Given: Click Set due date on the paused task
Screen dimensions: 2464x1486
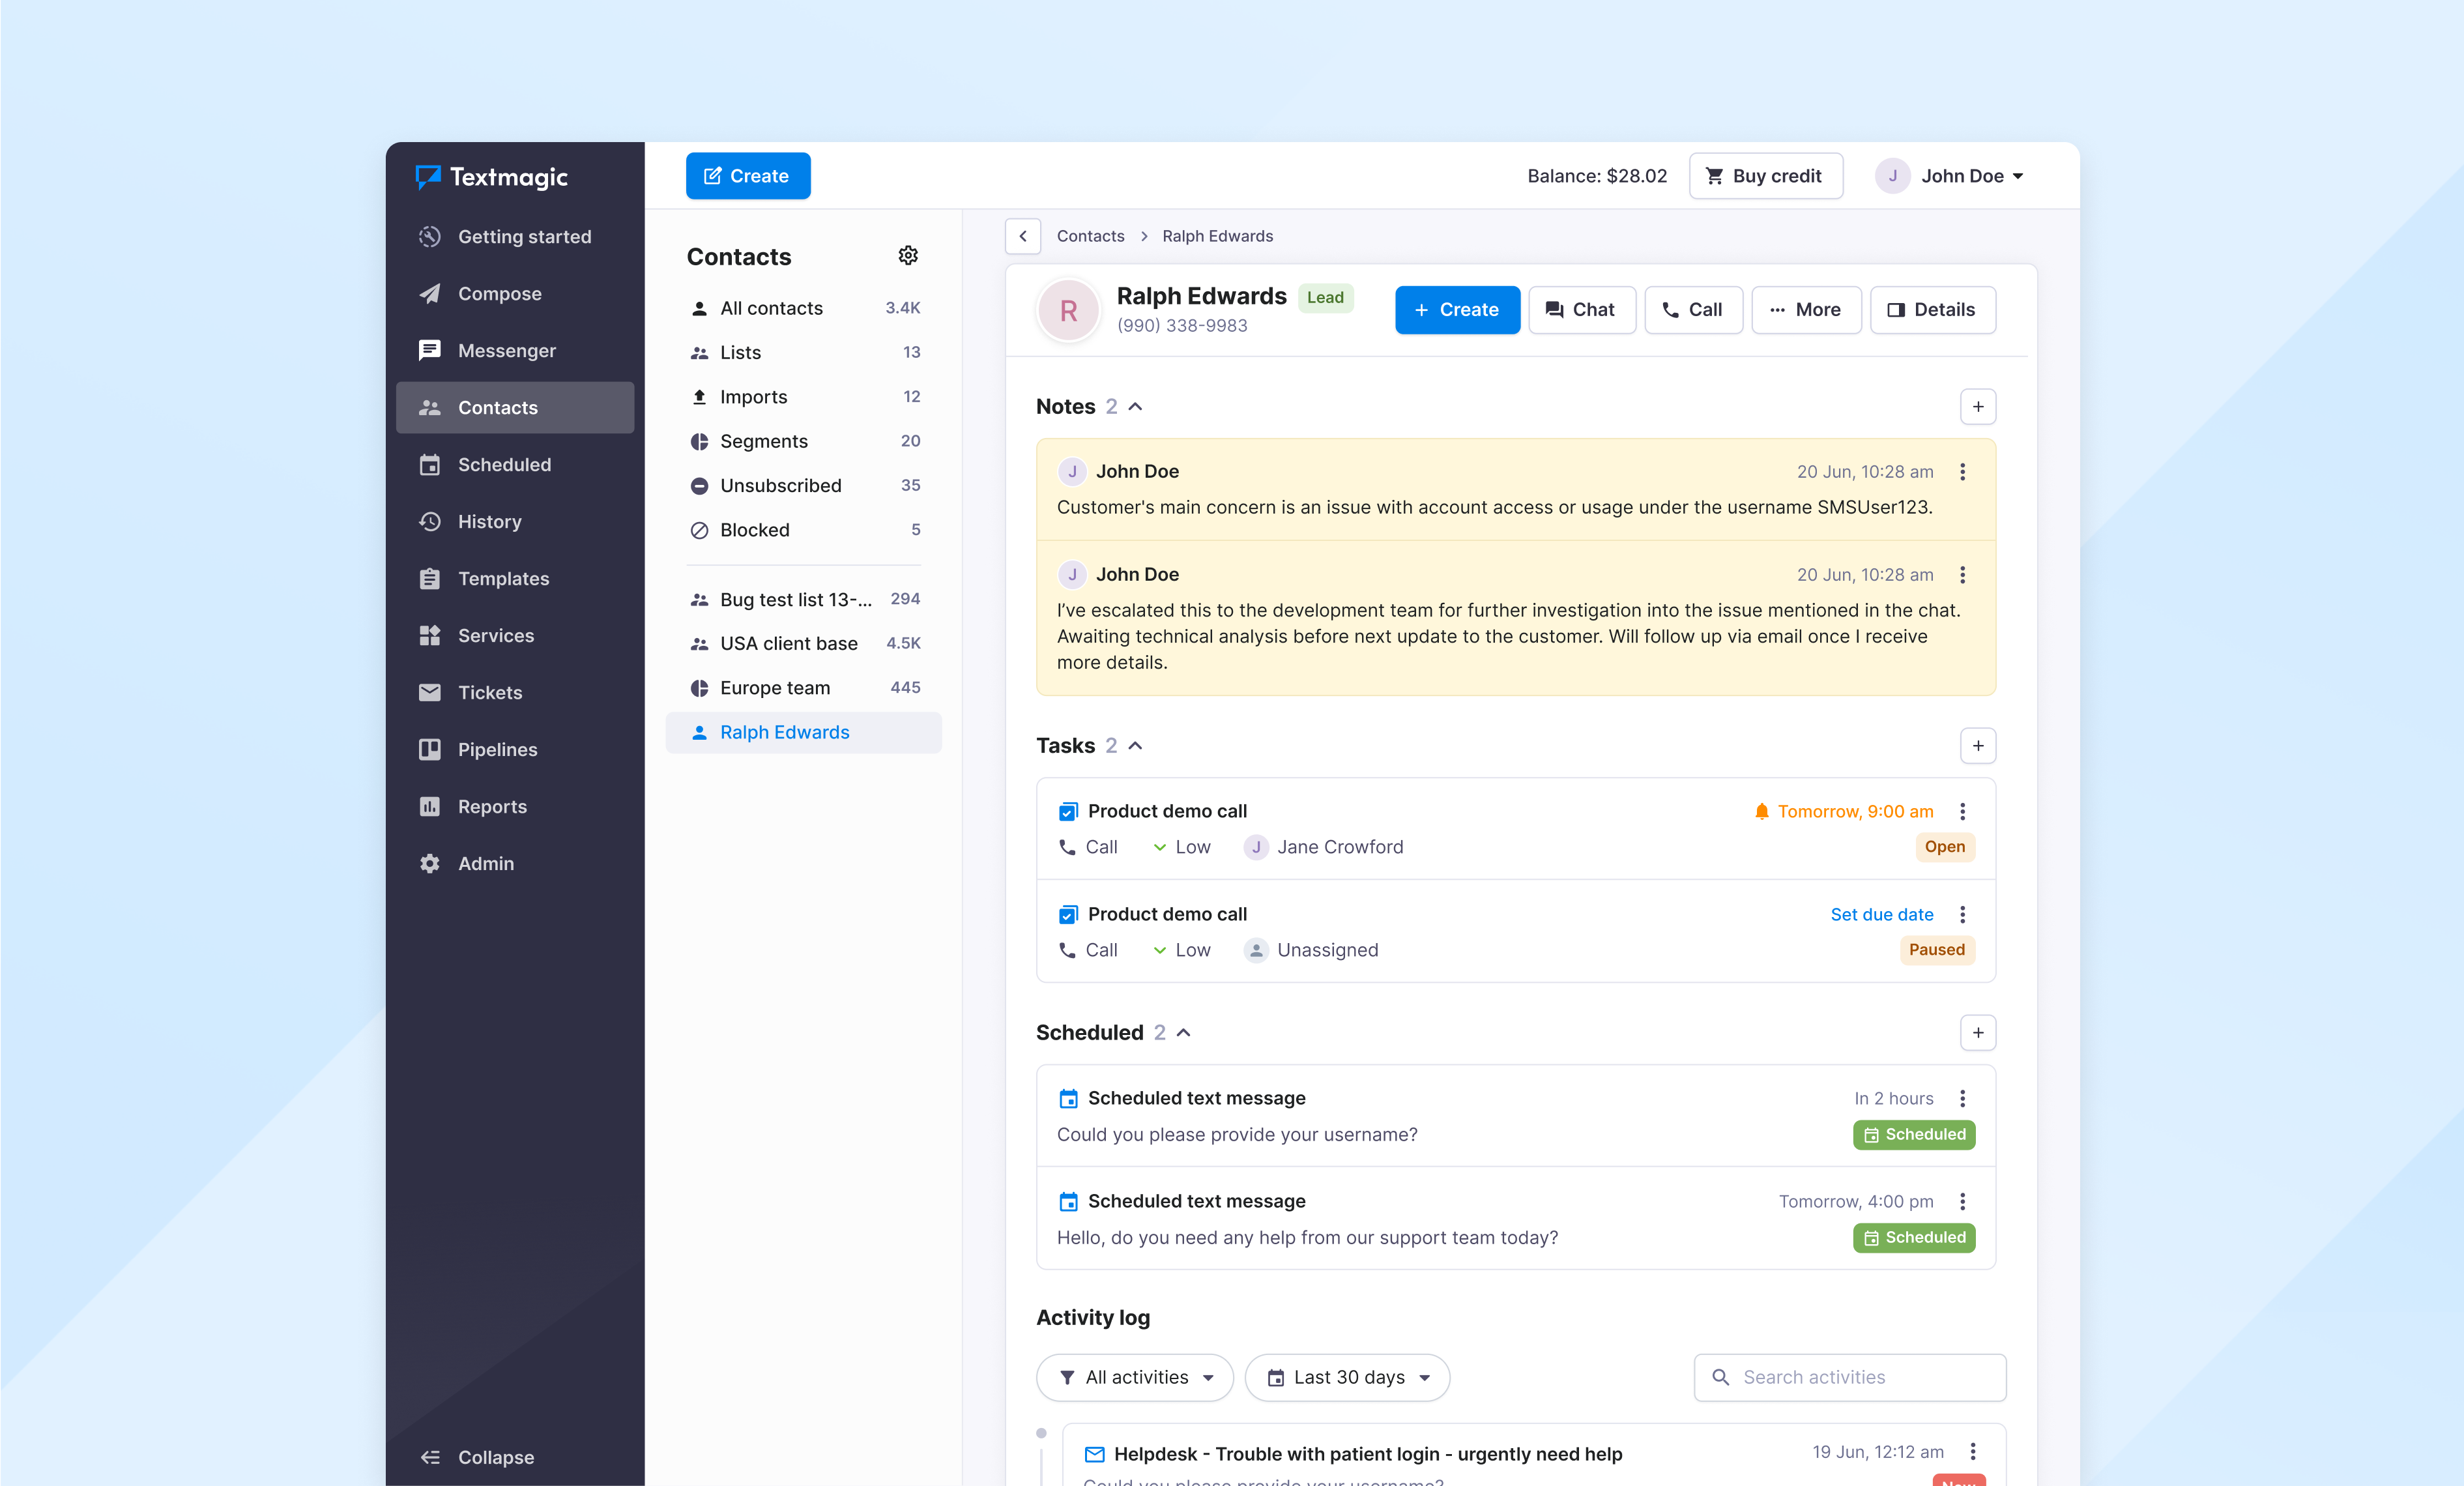Looking at the screenshot, I should click(x=1881, y=914).
